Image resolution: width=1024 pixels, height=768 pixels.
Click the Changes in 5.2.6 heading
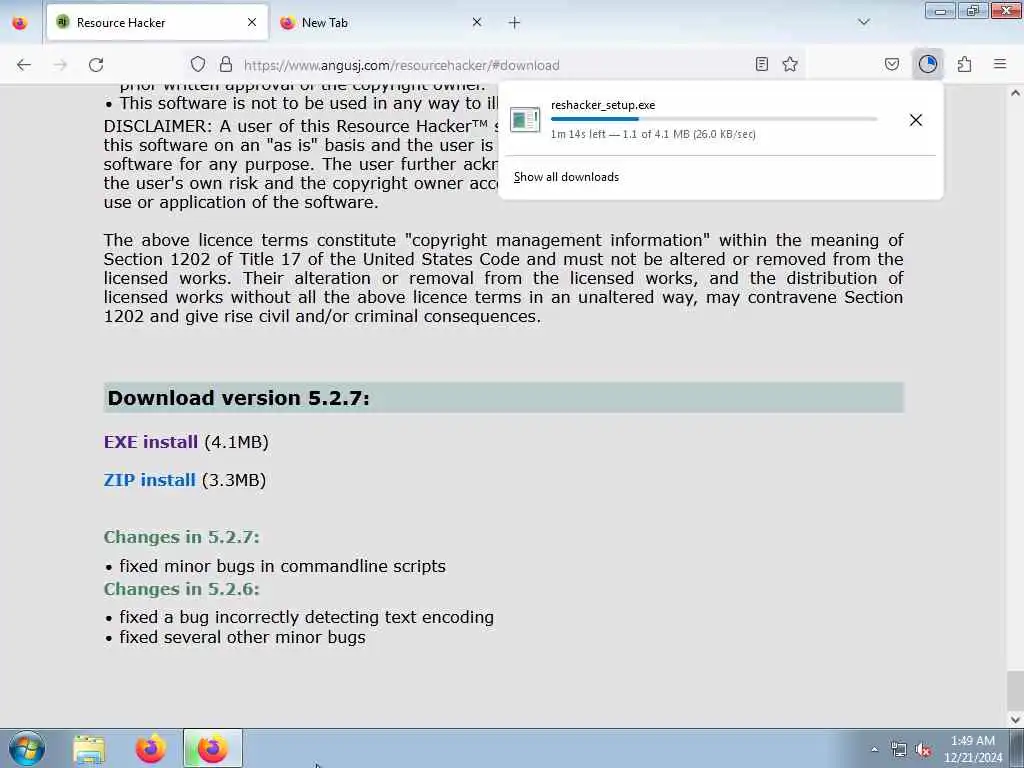tap(182, 589)
